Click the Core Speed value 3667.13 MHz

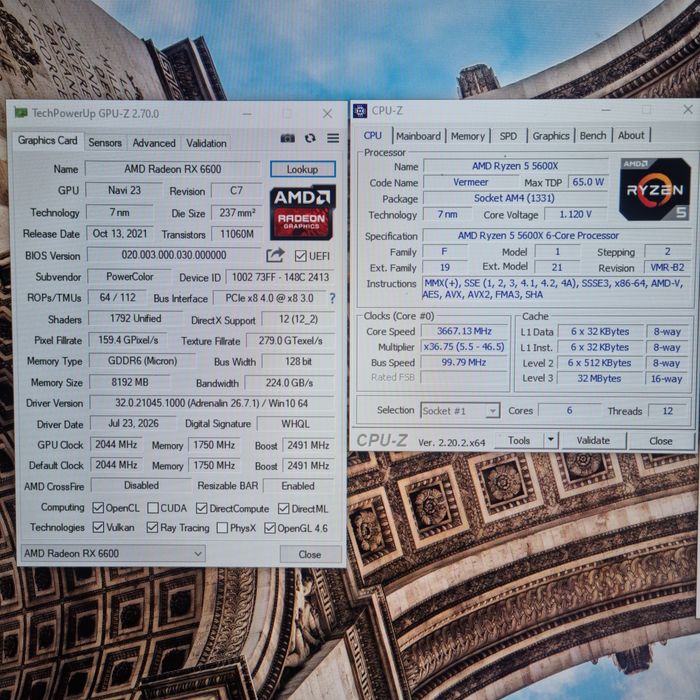tap(464, 331)
